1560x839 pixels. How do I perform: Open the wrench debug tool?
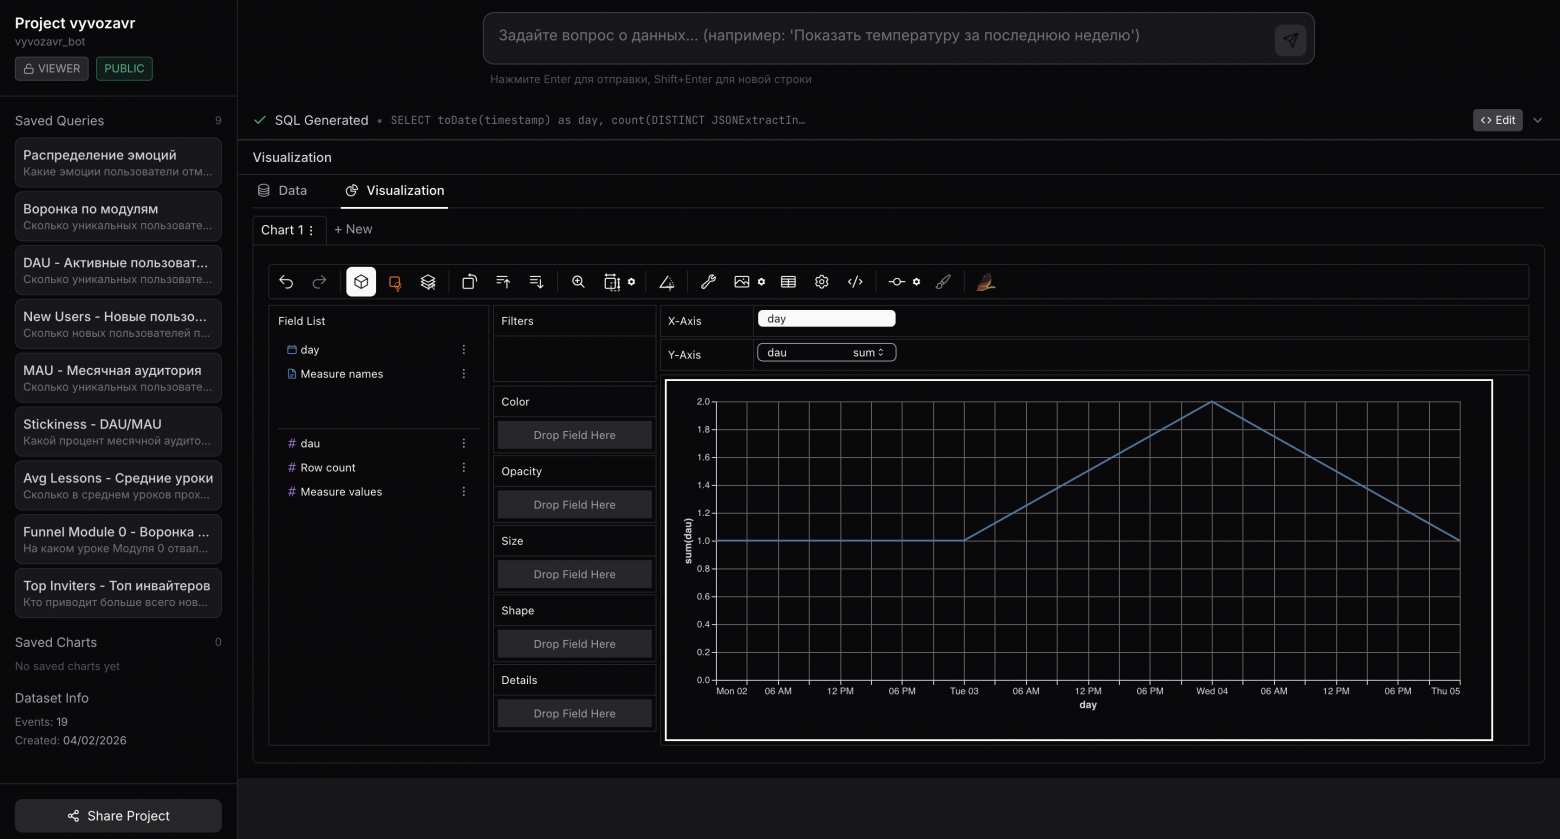point(708,282)
